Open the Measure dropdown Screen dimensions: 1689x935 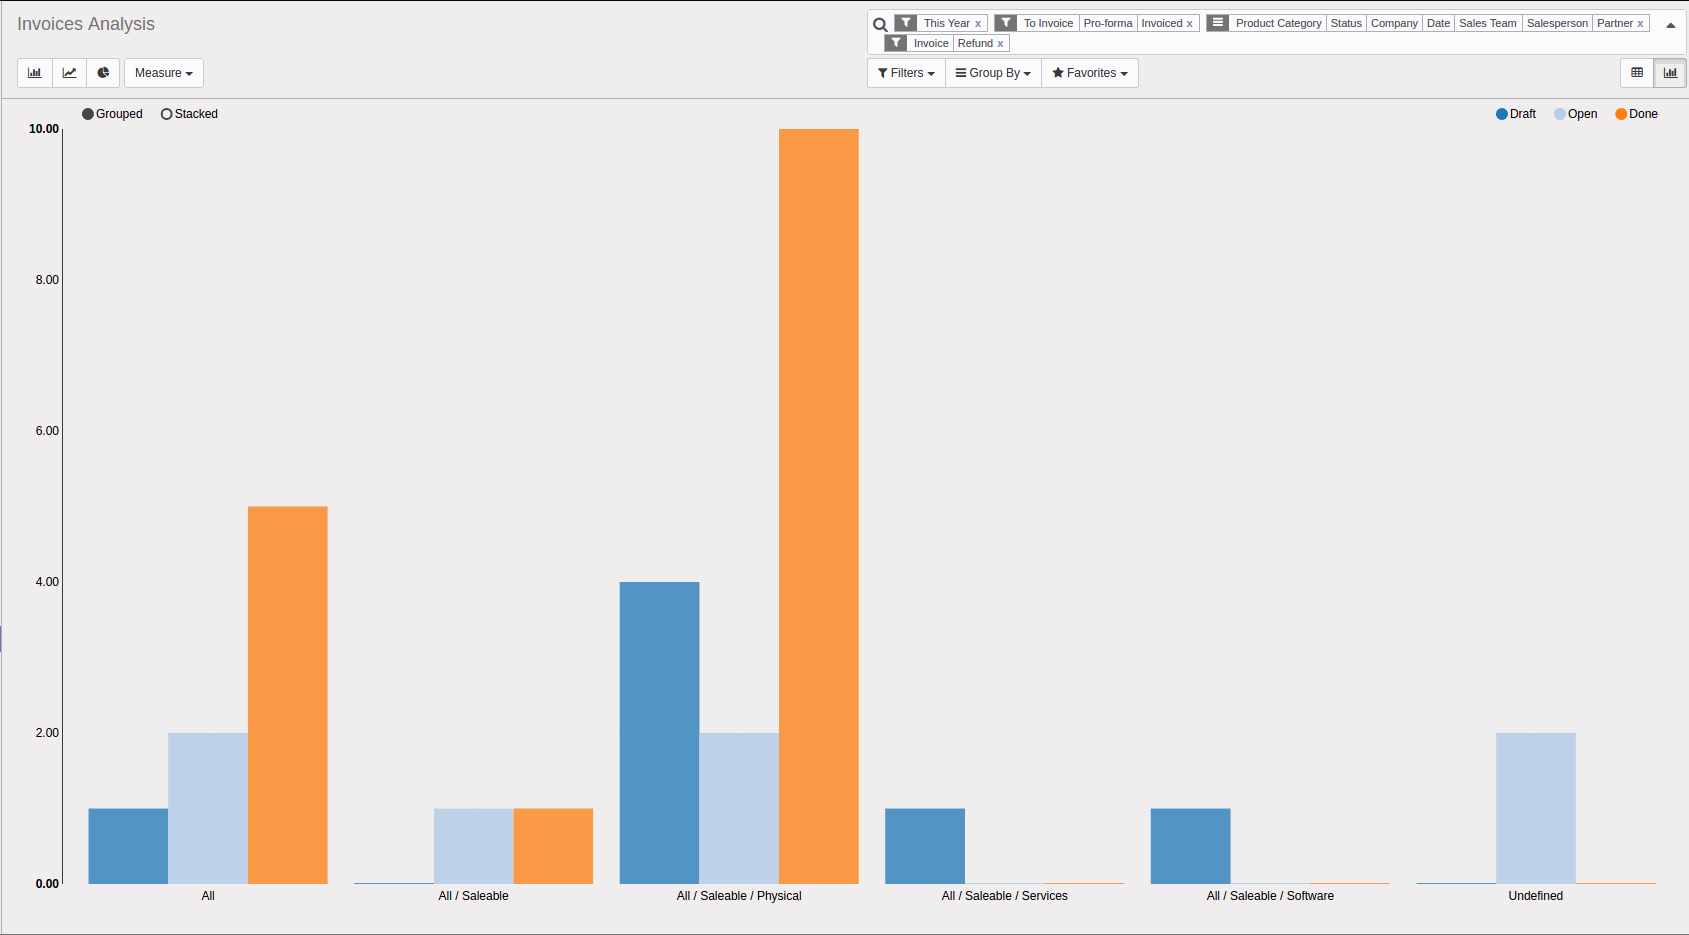164,73
